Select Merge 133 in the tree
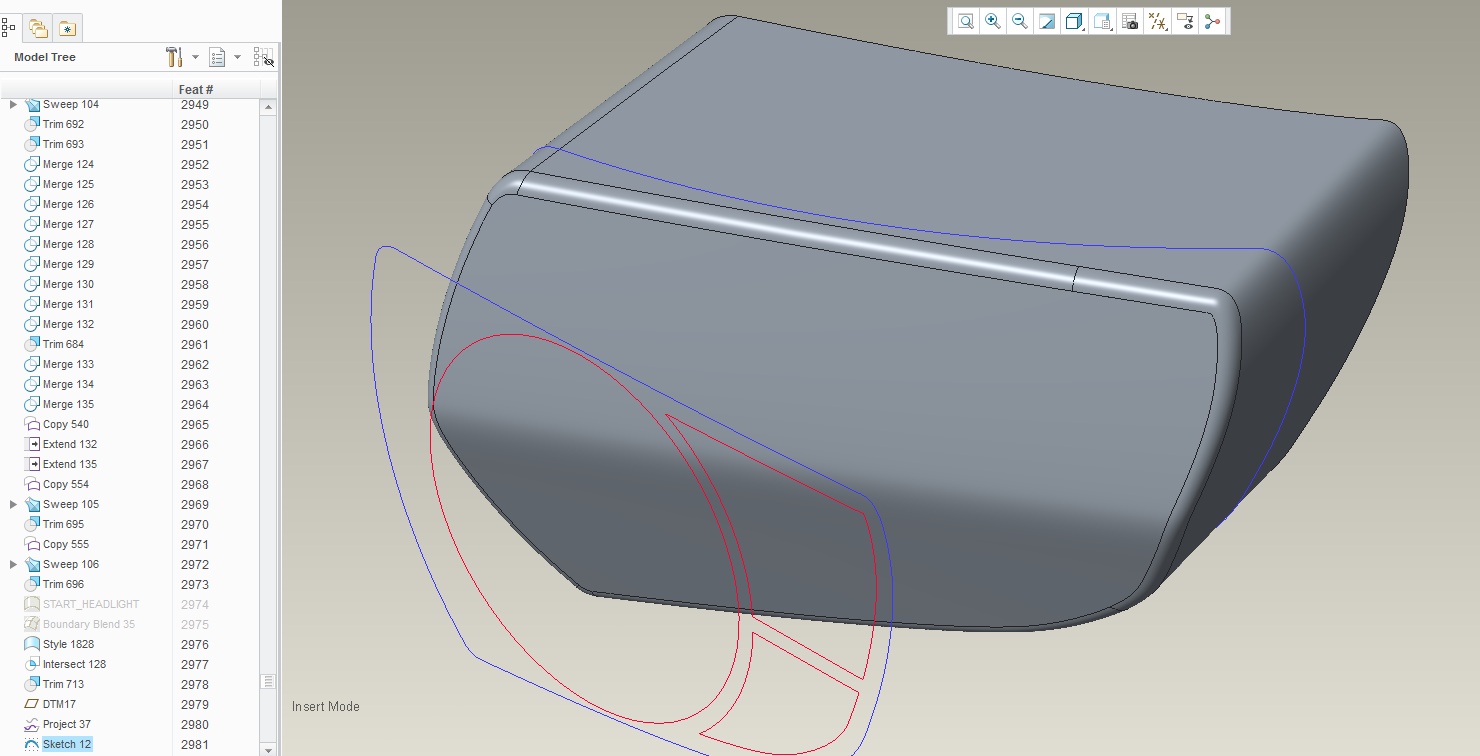Screen dimensions: 1480x756 click(68, 364)
